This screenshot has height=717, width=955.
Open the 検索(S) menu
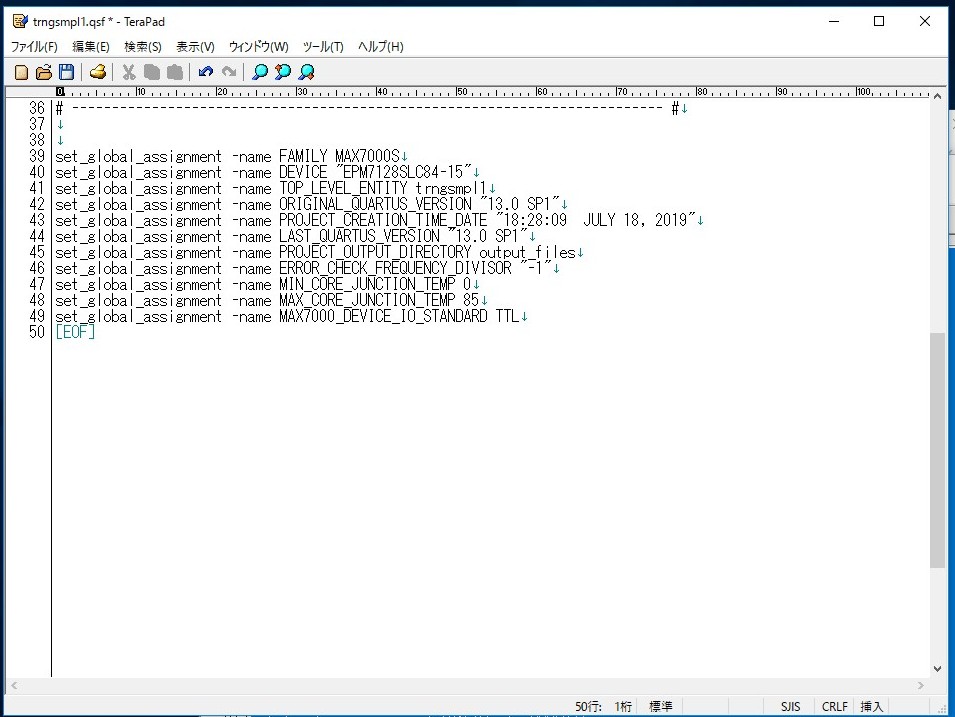coord(143,47)
